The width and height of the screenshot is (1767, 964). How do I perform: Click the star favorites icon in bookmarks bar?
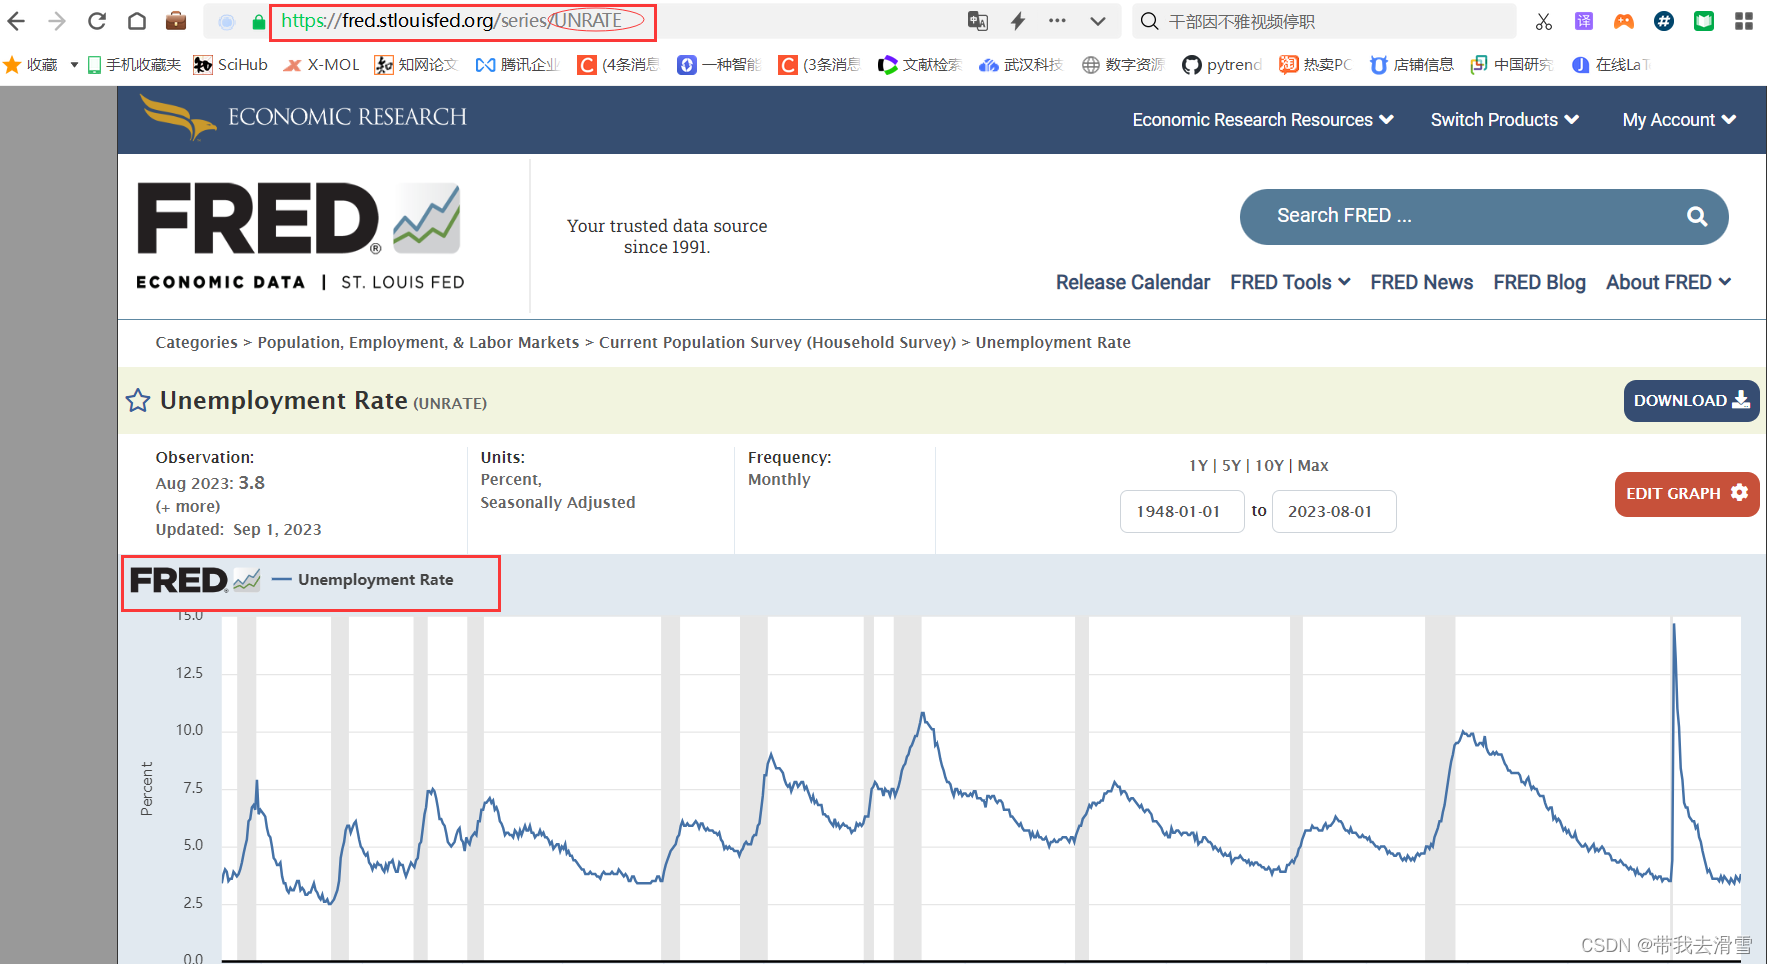(x=13, y=65)
